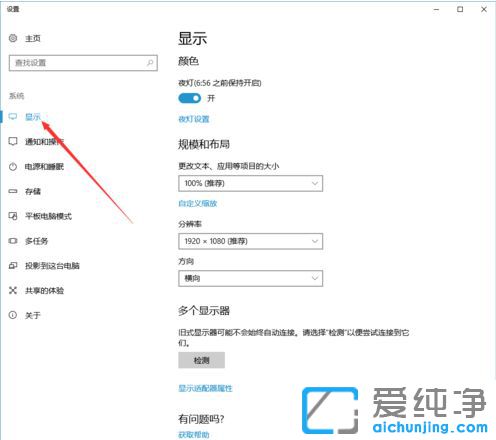
Task: Expand the 100% (推荐) scaling dropdown
Action: (x=250, y=183)
